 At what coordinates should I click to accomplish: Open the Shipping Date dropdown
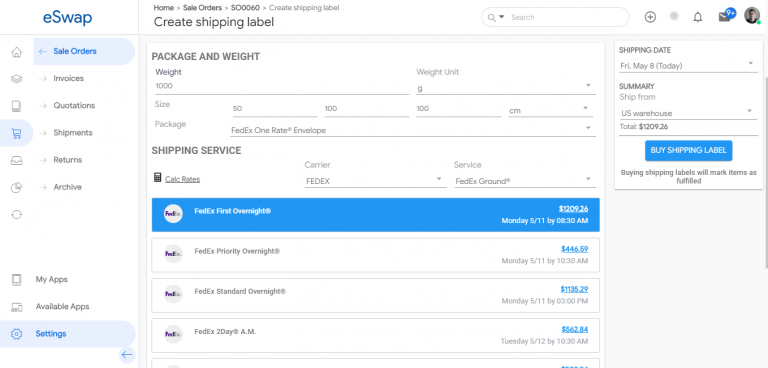tap(688, 65)
